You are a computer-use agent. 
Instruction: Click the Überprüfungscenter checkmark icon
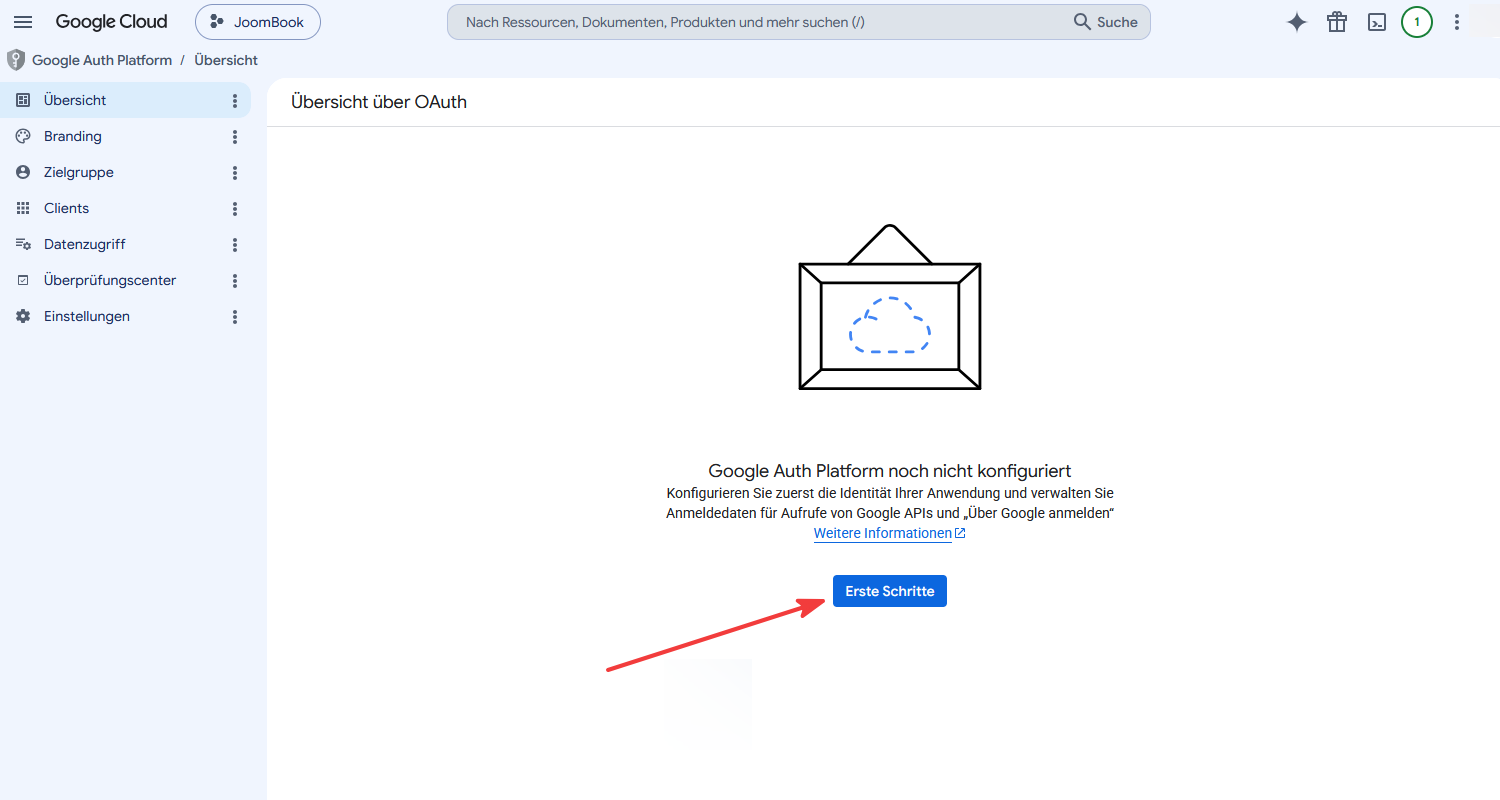pyautogui.click(x=23, y=280)
